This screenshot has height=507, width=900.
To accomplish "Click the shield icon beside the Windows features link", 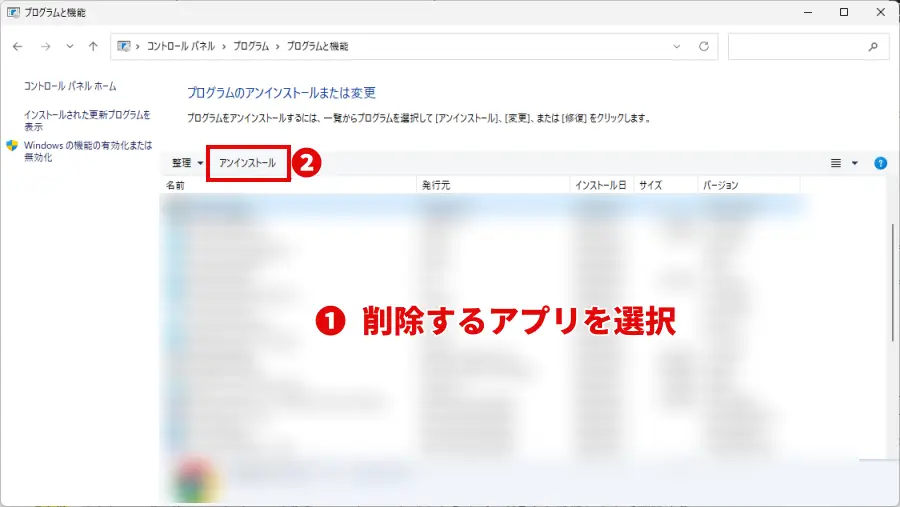I will [12, 146].
